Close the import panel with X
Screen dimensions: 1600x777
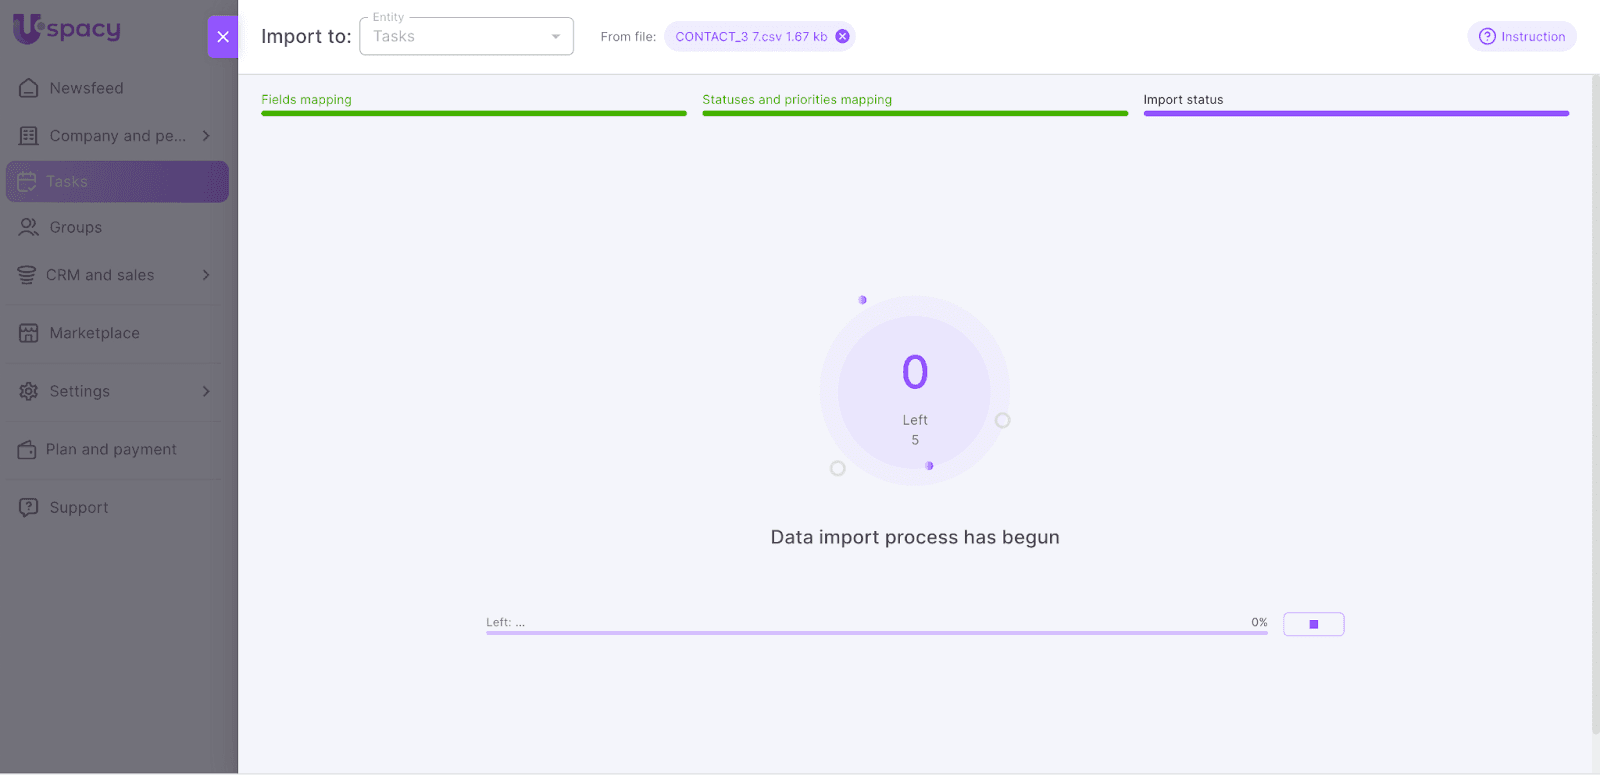tap(222, 37)
